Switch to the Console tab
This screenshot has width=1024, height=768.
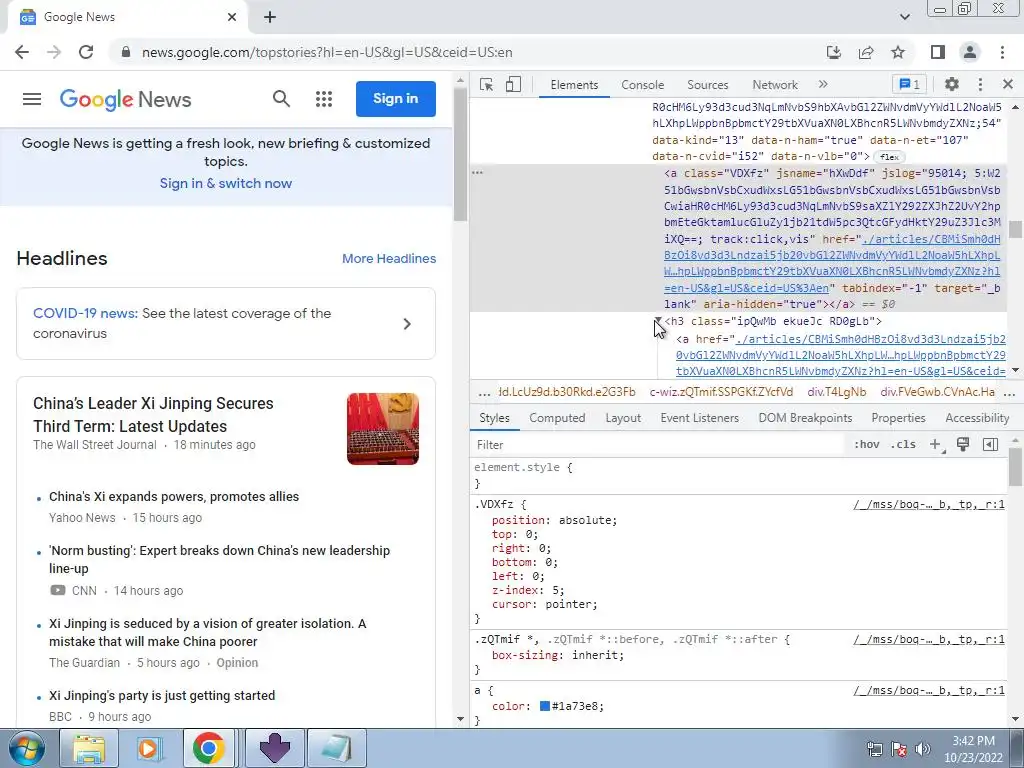click(643, 85)
